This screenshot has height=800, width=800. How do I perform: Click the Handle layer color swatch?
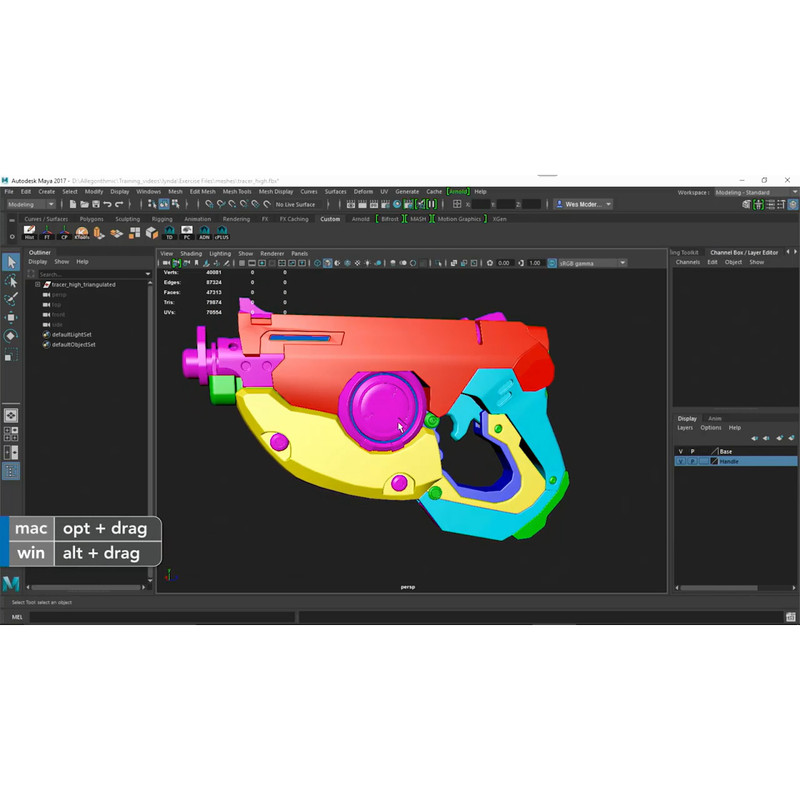[x=713, y=461]
